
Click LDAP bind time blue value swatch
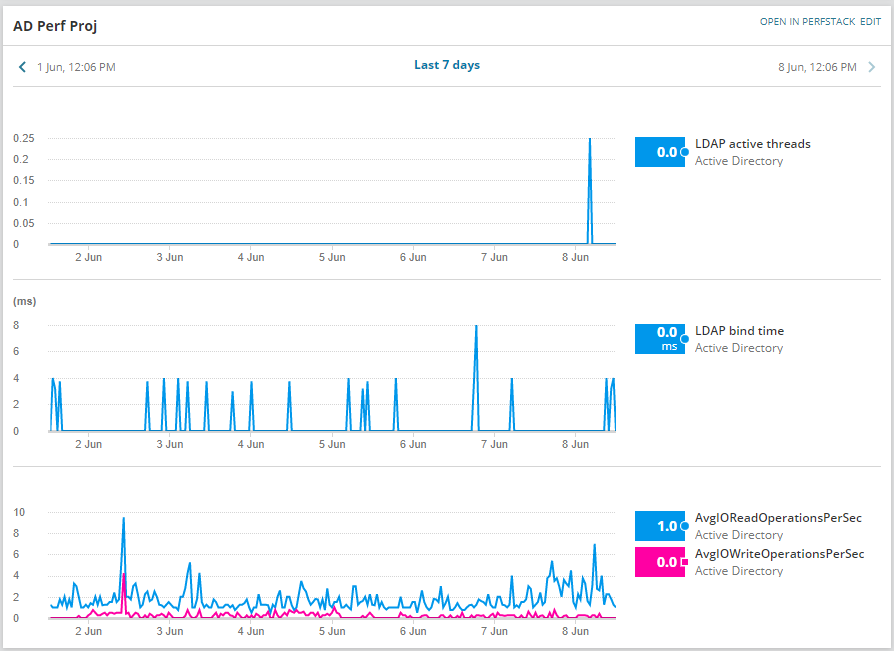tap(660, 339)
